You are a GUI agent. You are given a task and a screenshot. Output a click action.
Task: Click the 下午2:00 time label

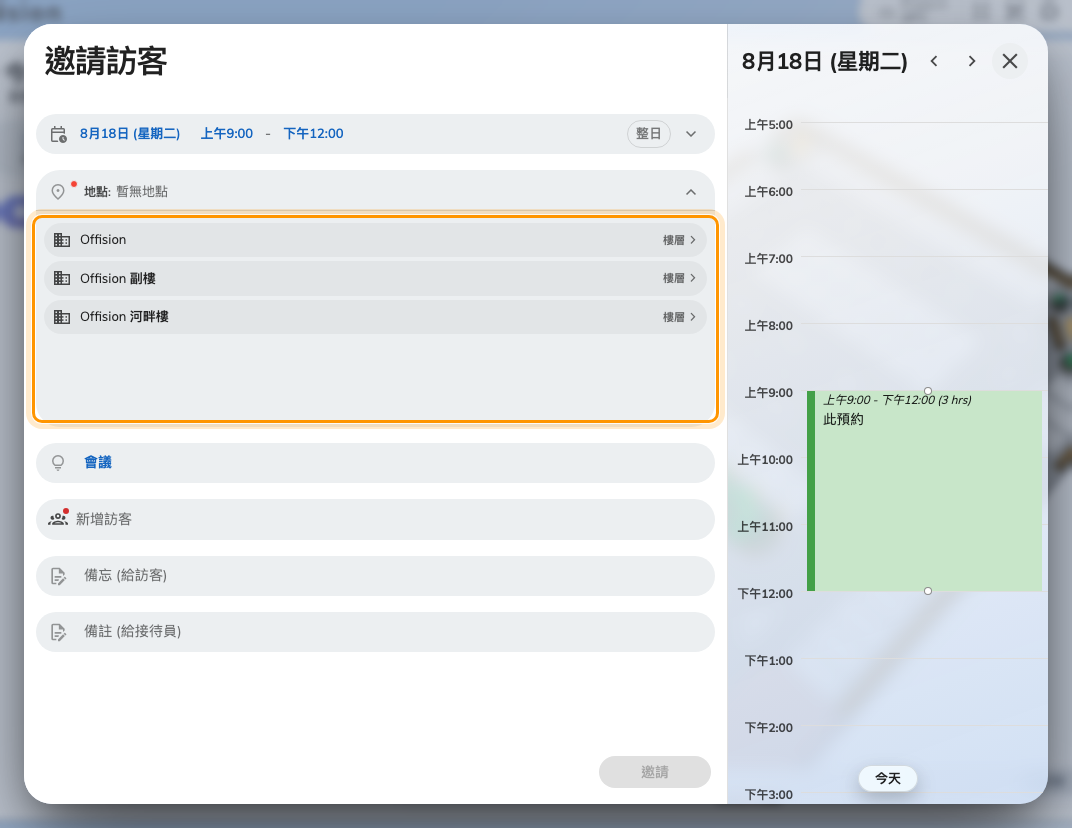[x=768, y=727]
